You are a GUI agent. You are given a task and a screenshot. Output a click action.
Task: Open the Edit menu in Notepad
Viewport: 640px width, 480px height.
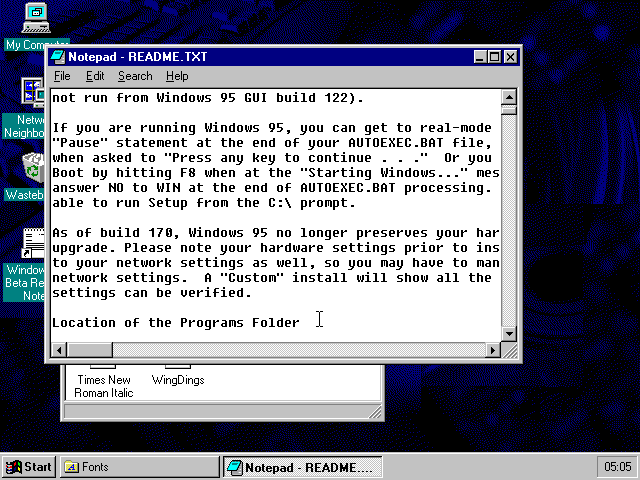tap(95, 76)
